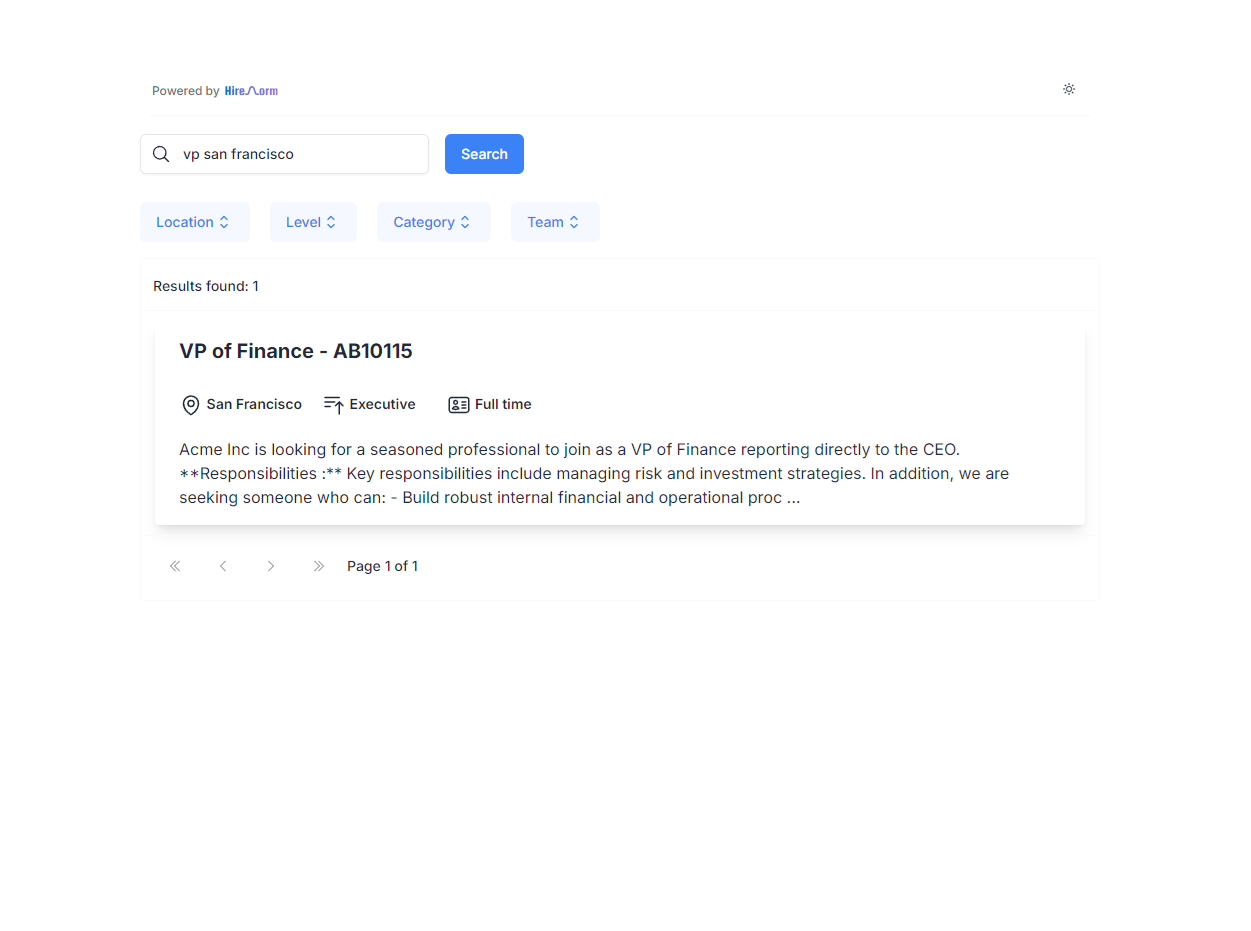Click the HireNorm logo link
Viewport: 1251px width, 931px height.
[251, 91]
